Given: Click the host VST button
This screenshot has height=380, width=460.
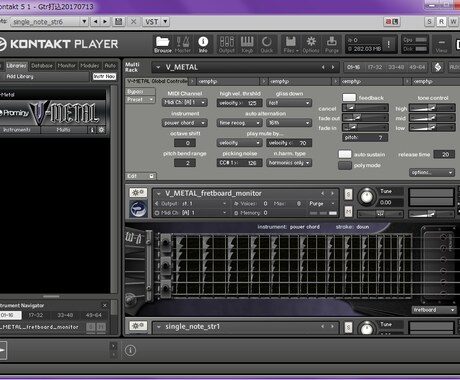Looking at the screenshot, I should pos(152,22).
